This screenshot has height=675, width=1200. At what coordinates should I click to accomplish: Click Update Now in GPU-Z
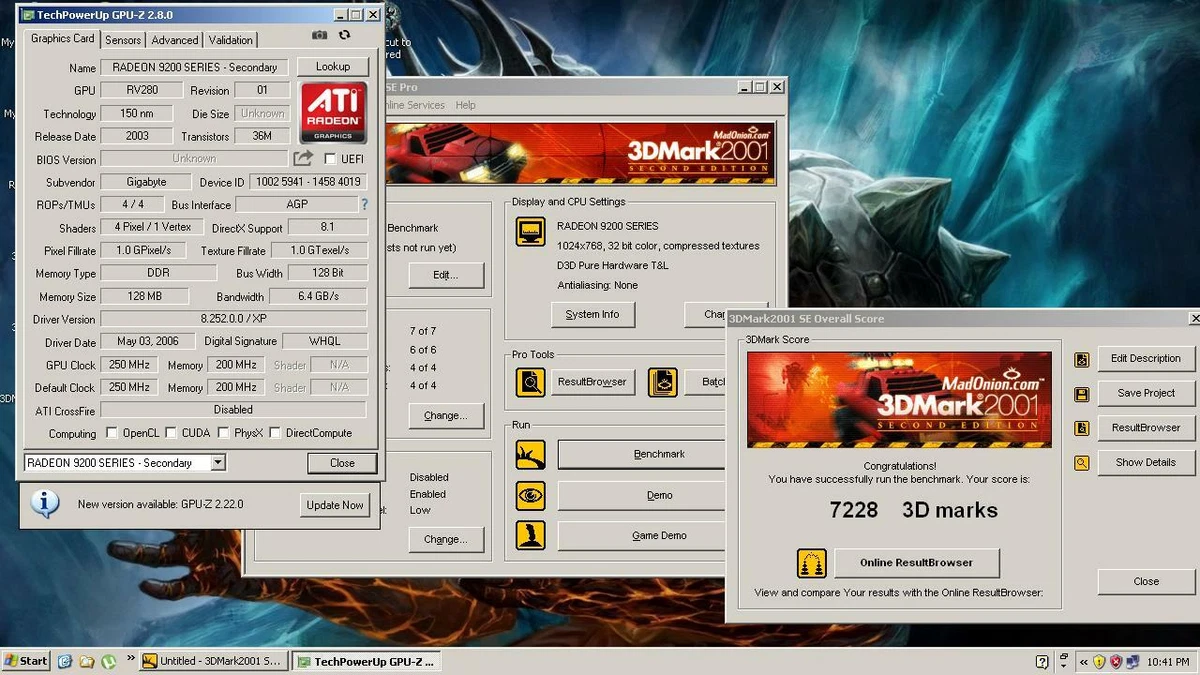point(335,505)
